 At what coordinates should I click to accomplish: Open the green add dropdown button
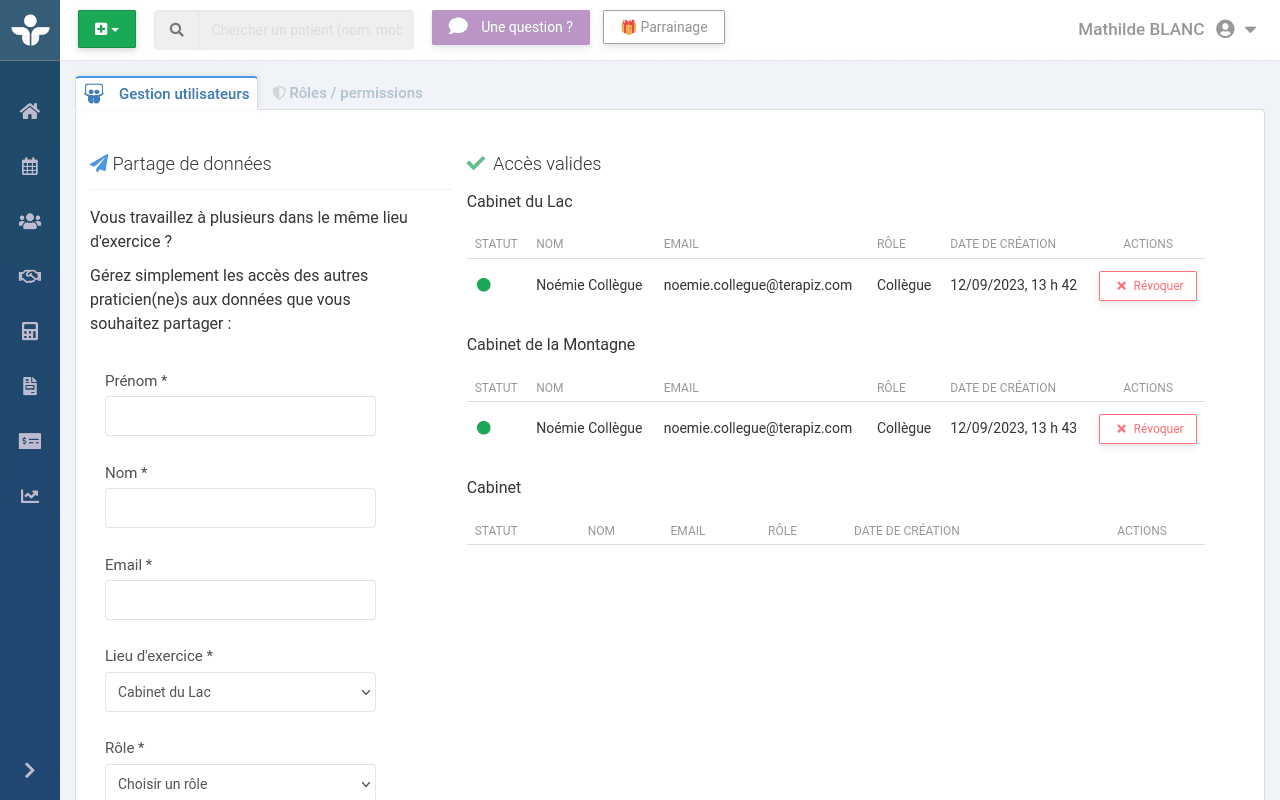point(107,29)
